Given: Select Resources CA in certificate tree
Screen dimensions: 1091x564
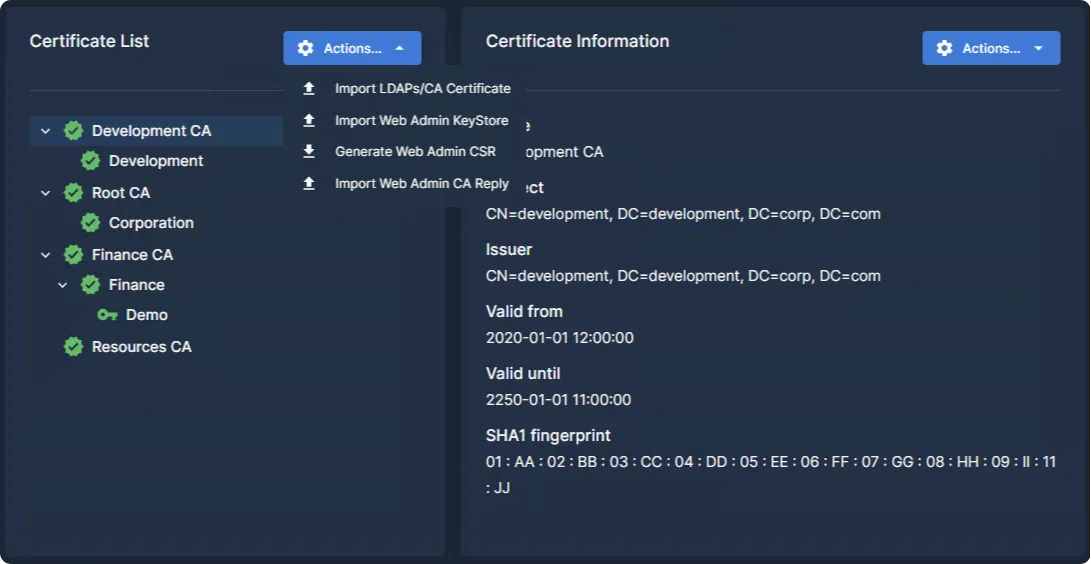Looking at the screenshot, I should 141,346.
